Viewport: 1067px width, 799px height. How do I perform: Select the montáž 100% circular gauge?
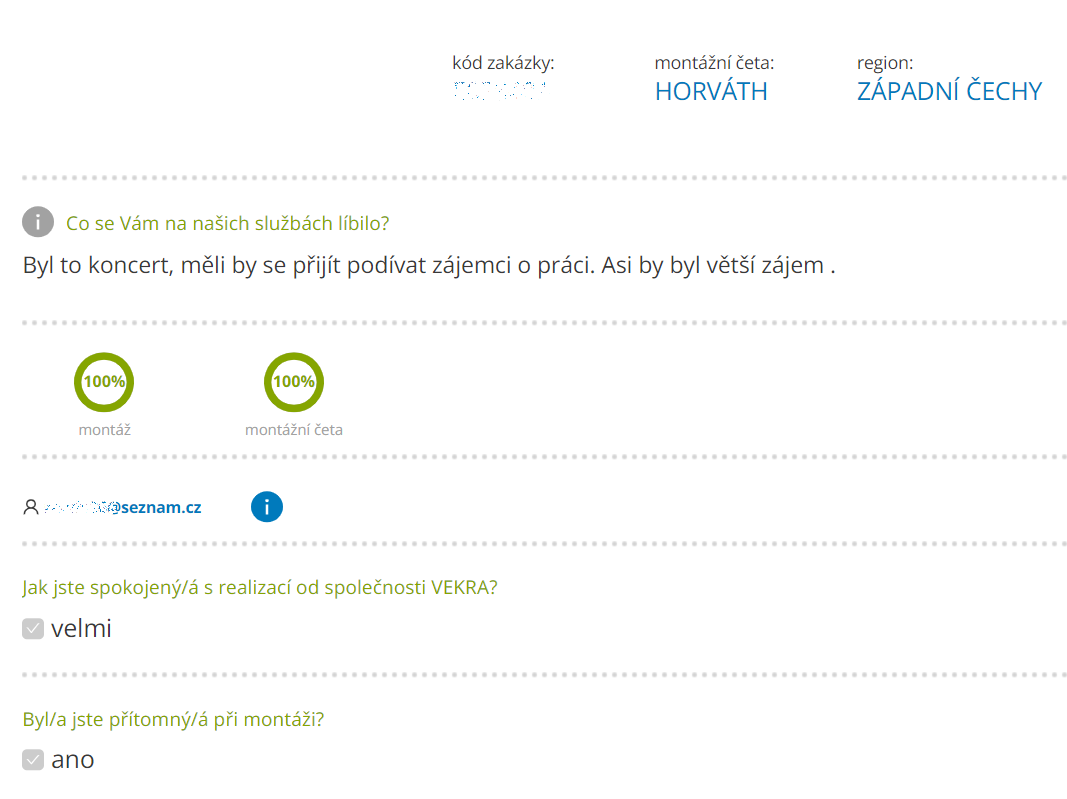coord(104,382)
